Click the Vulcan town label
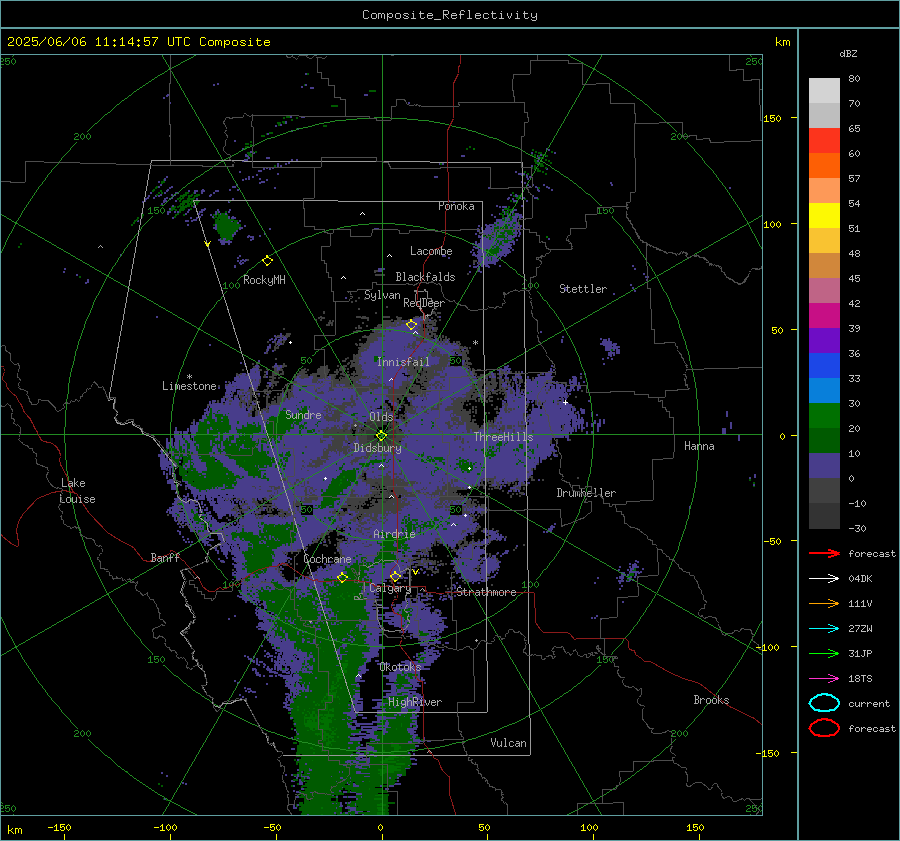The height and width of the screenshot is (841, 900). tap(508, 743)
